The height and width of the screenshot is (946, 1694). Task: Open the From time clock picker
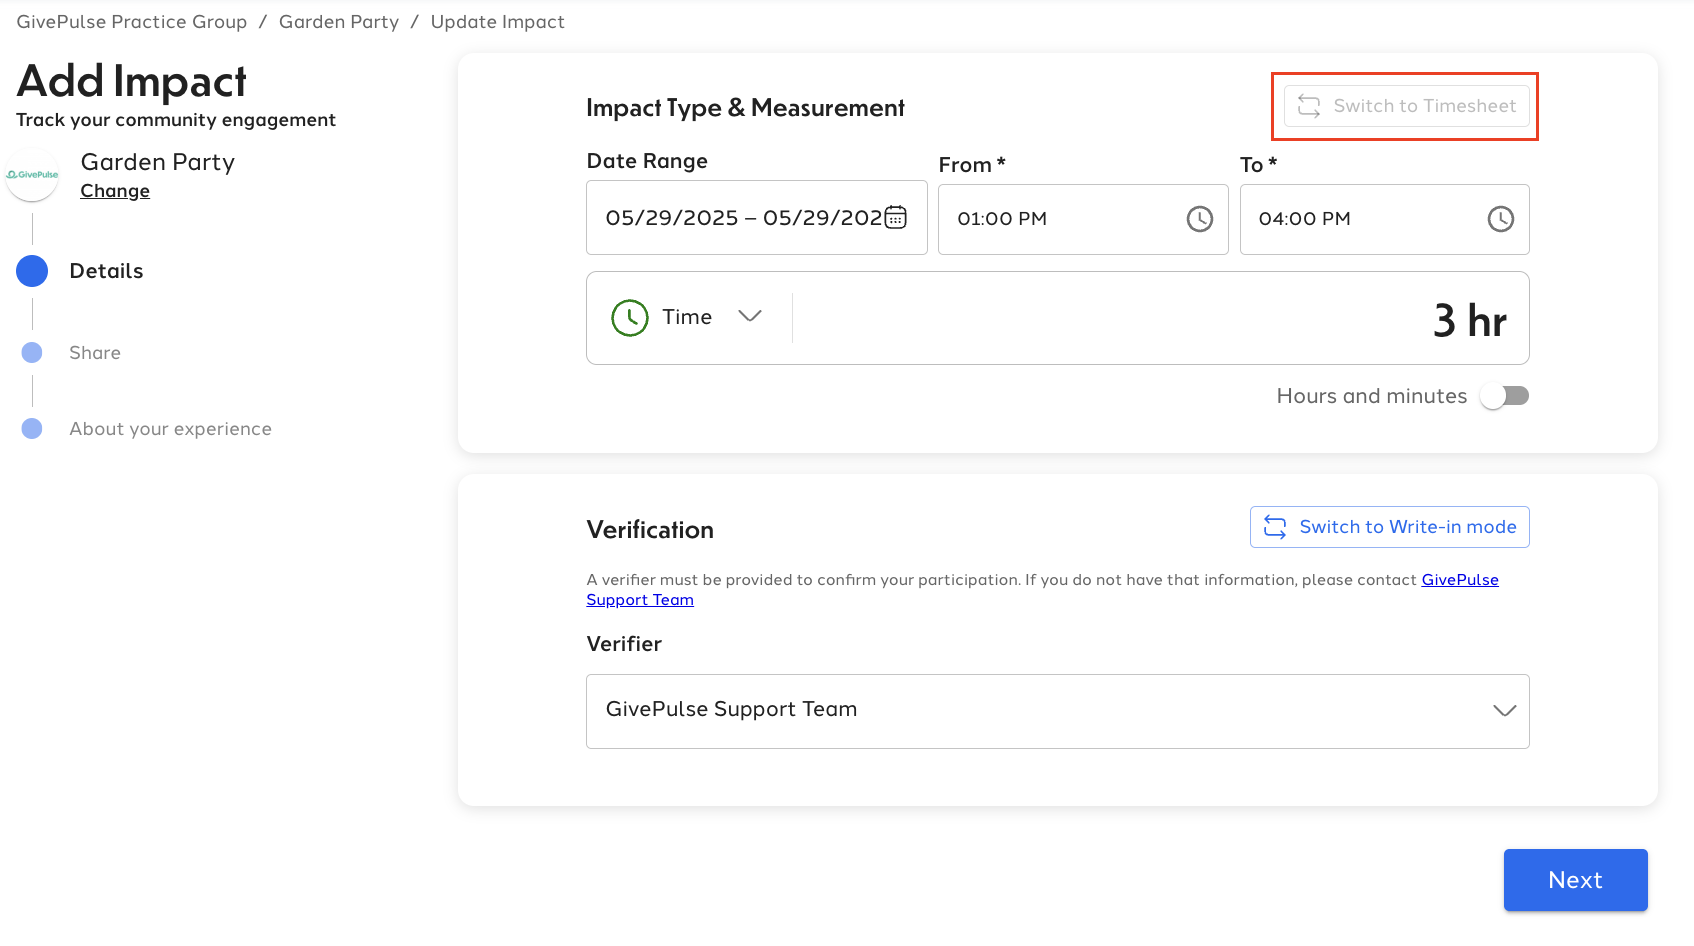click(x=1199, y=219)
